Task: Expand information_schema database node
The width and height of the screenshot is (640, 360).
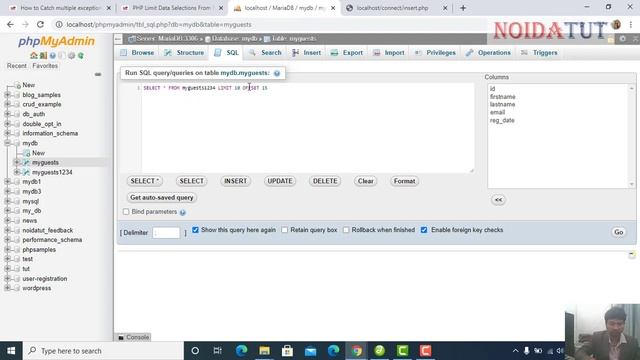Action: pos(7,133)
